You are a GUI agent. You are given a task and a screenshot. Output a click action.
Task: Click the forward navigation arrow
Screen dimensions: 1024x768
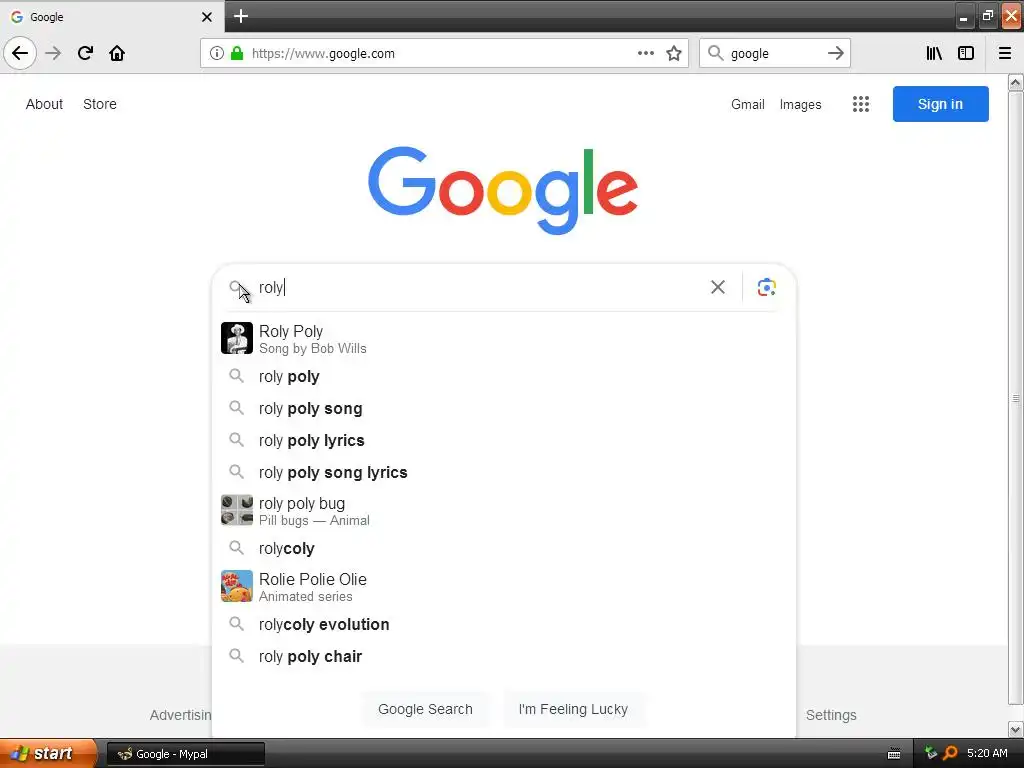pos(53,54)
